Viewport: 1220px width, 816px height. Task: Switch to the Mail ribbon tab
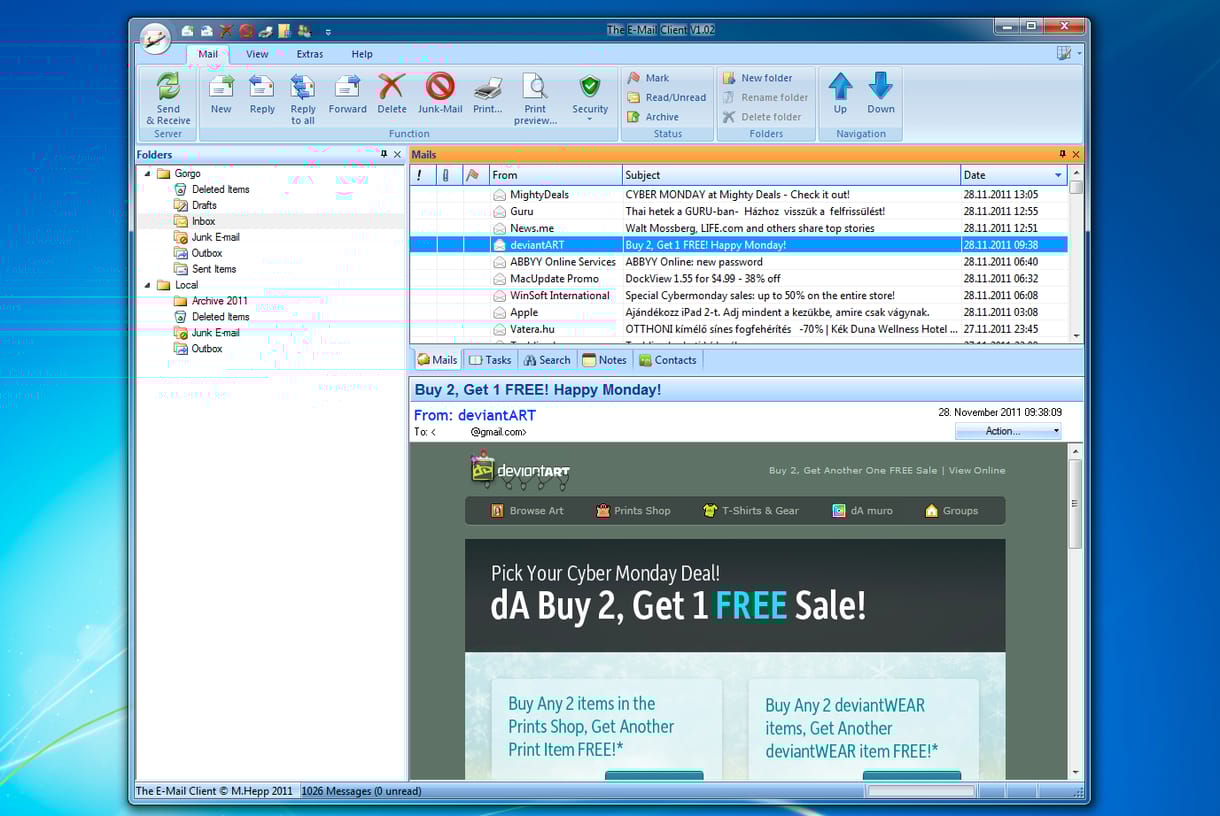point(208,54)
